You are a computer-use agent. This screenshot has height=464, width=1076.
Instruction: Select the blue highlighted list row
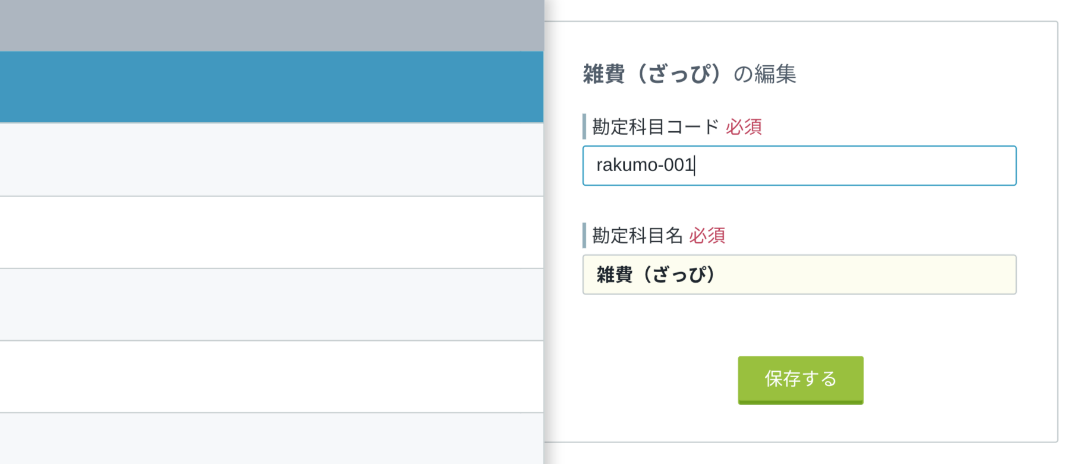tap(272, 86)
